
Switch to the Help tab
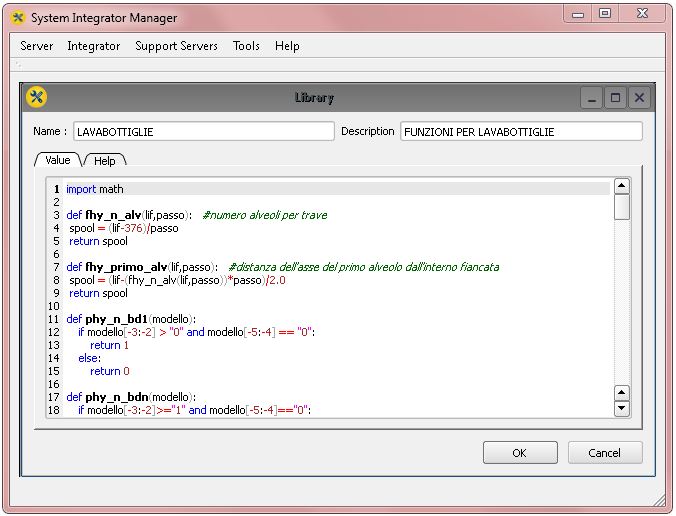point(104,160)
